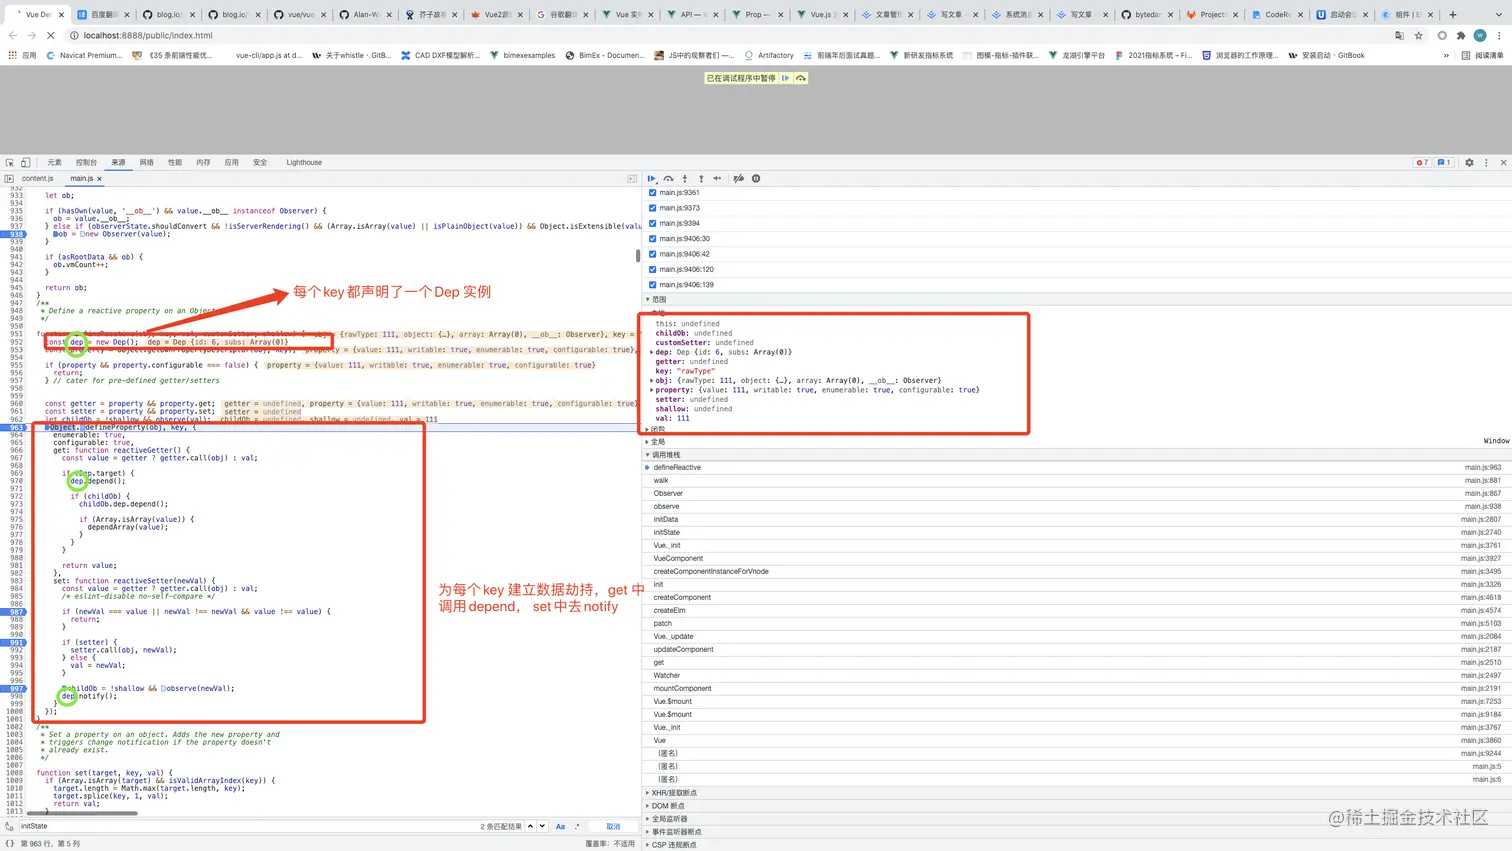Open Chrome extensions puzzle icon

coord(1461,35)
